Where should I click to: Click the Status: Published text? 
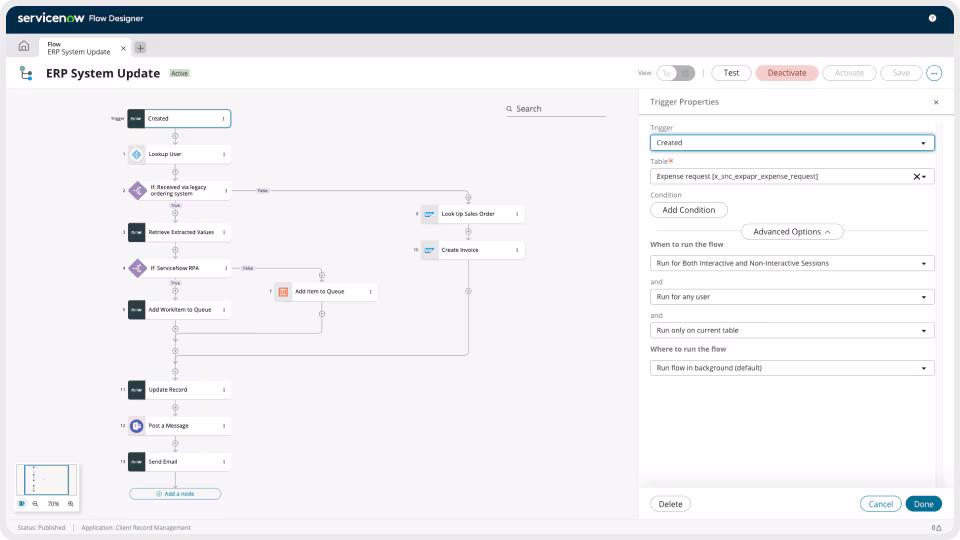pyautogui.click(x=41, y=528)
